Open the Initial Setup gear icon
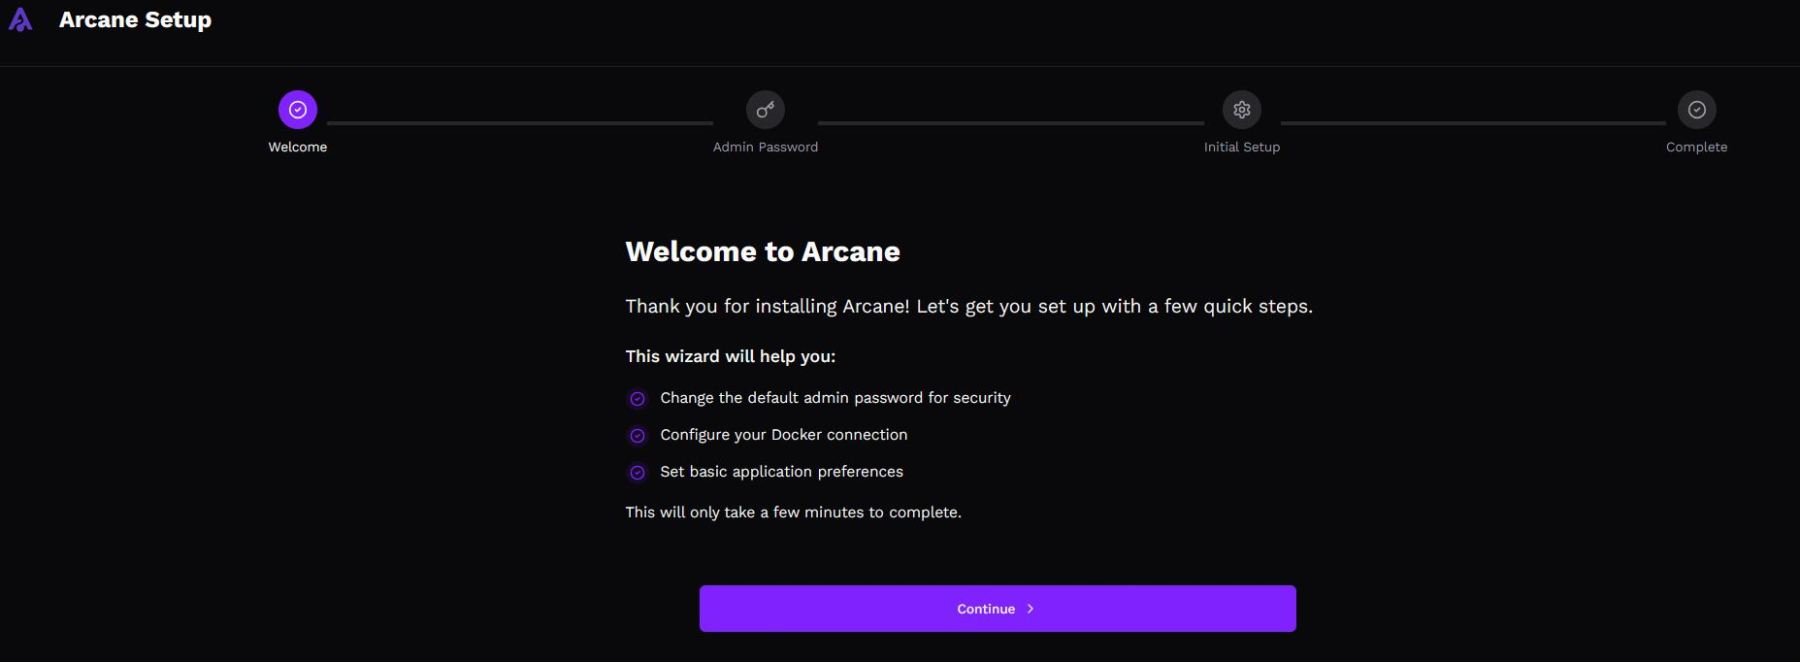The width and height of the screenshot is (1800, 662). pyautogui.click(x=1242, y=110)
